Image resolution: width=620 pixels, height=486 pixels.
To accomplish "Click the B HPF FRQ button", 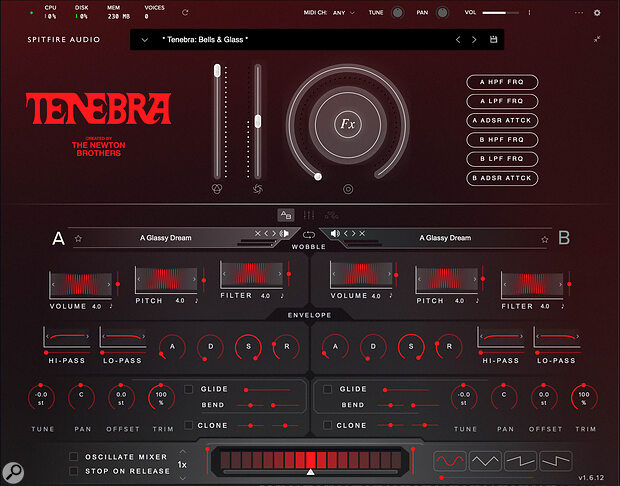I will click(502, 140).
